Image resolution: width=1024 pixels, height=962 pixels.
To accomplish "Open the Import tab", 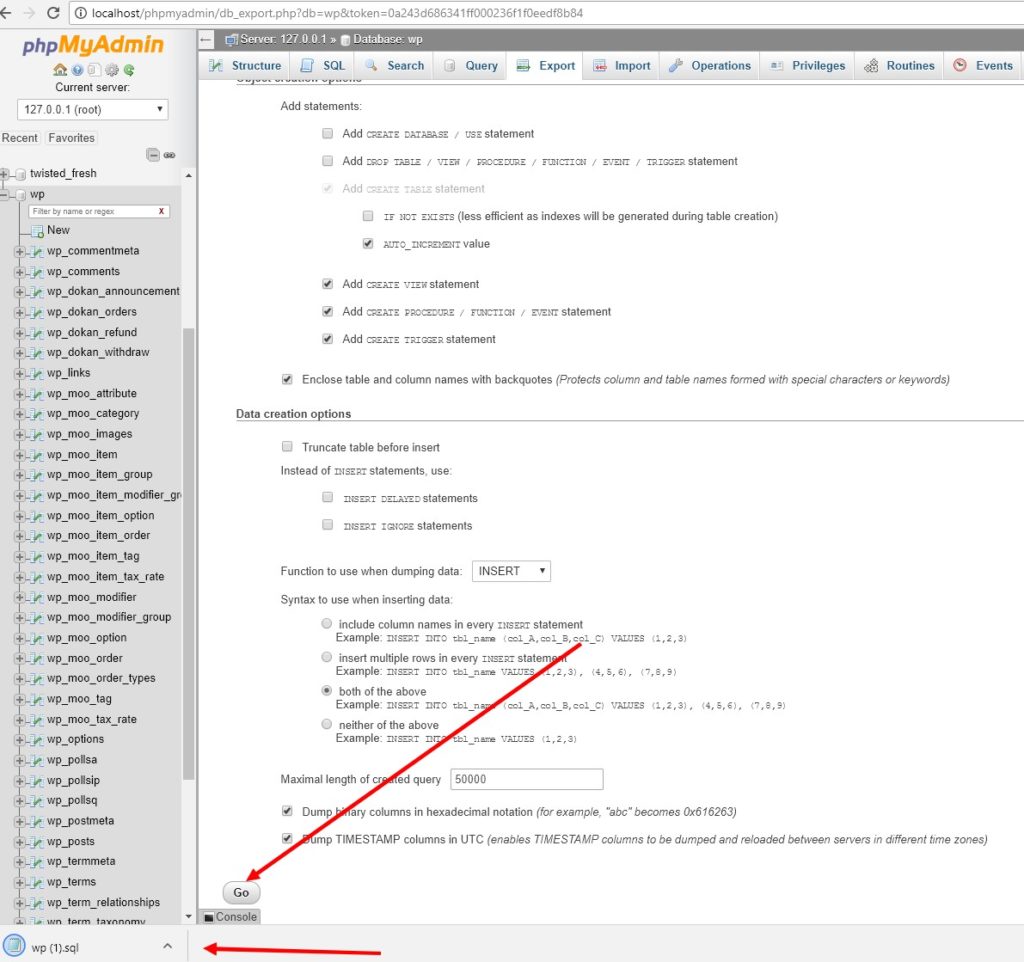I will click(621, 66).
